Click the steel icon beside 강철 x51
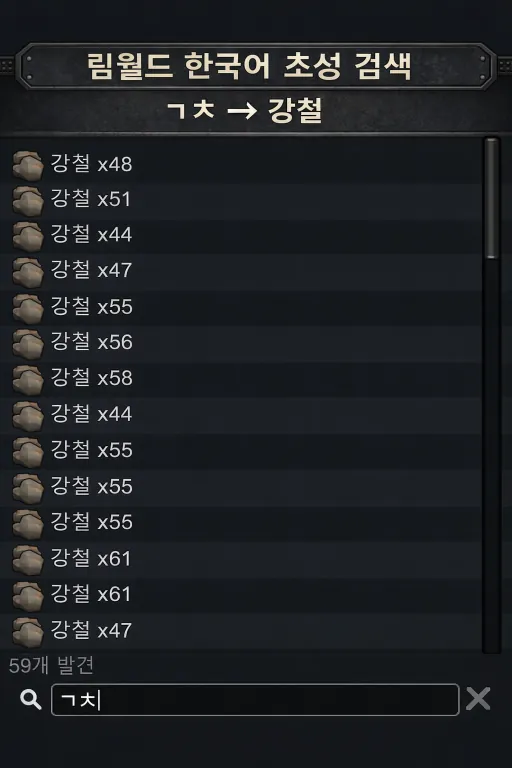Viewport: 512px width, 768px height. pos(27,201)
